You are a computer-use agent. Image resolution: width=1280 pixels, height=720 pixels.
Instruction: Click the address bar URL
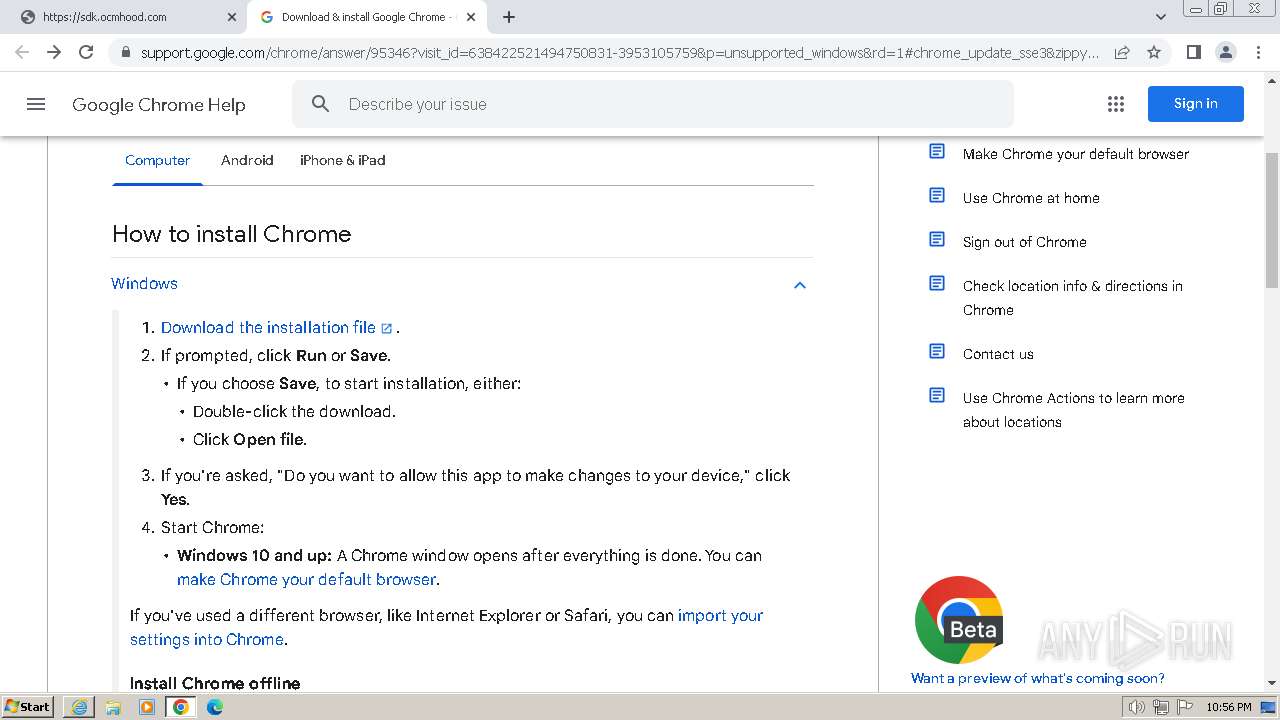[620, 52]
